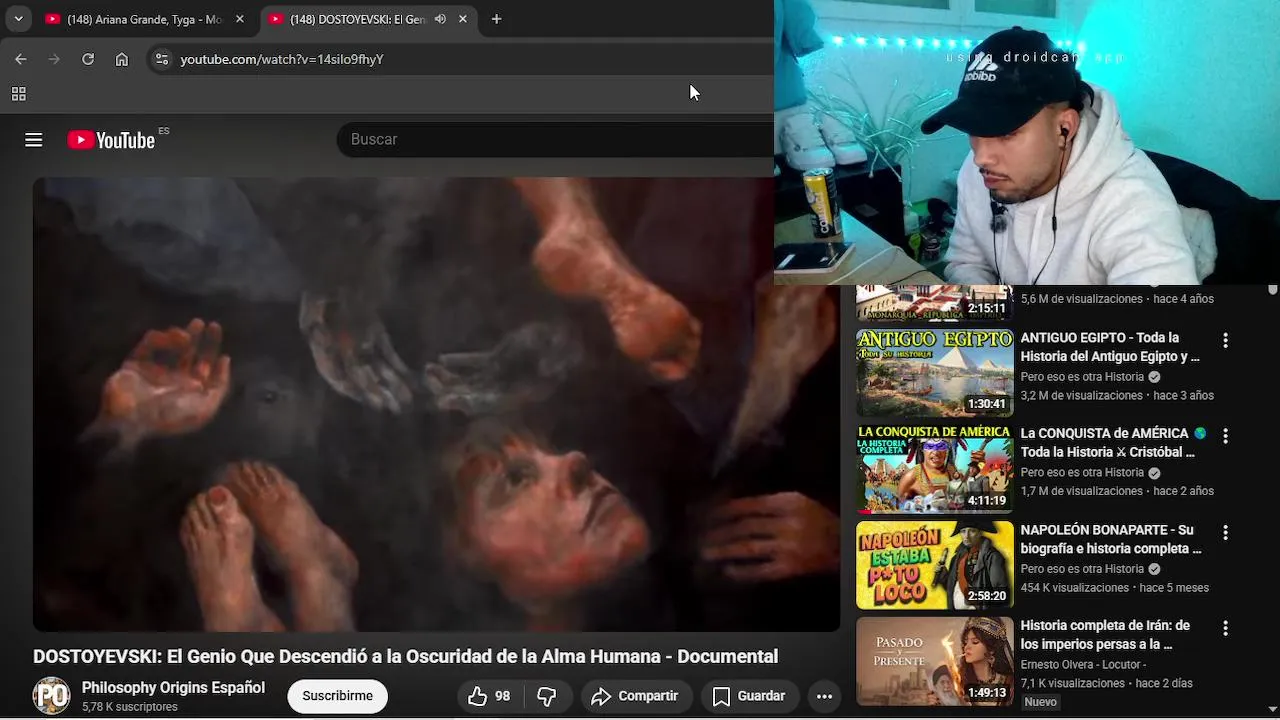Close the DOSTOYEVSKI tab
The height and width of the screenshot is (720, 1280).
(x=463, y=19)
